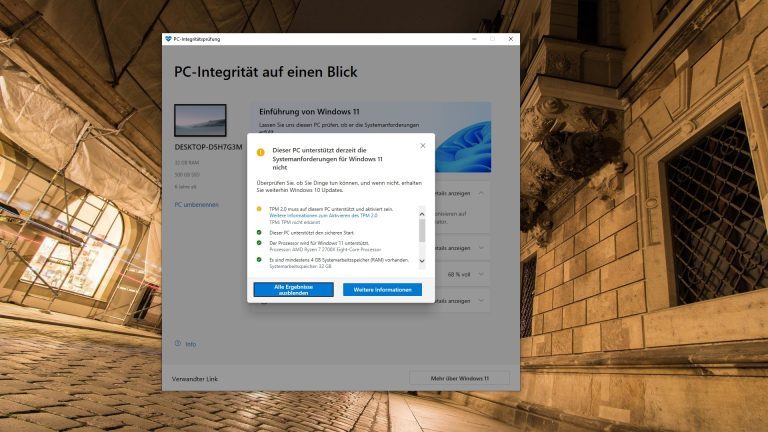Click green checkmark next to Prozessor result

pyautogui.click(x=259, y=242)
